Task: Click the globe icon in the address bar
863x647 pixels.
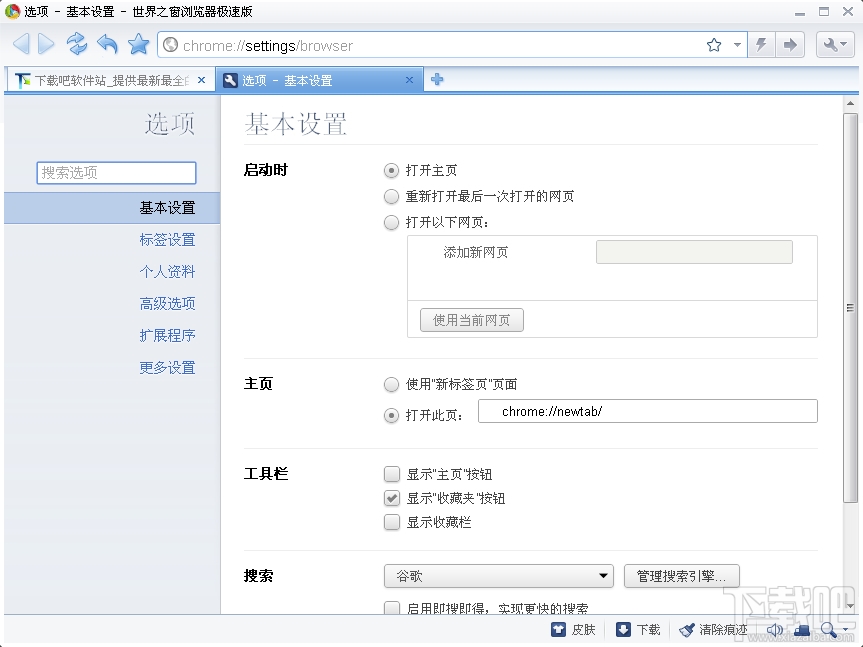Action: (x=171, y=45)
